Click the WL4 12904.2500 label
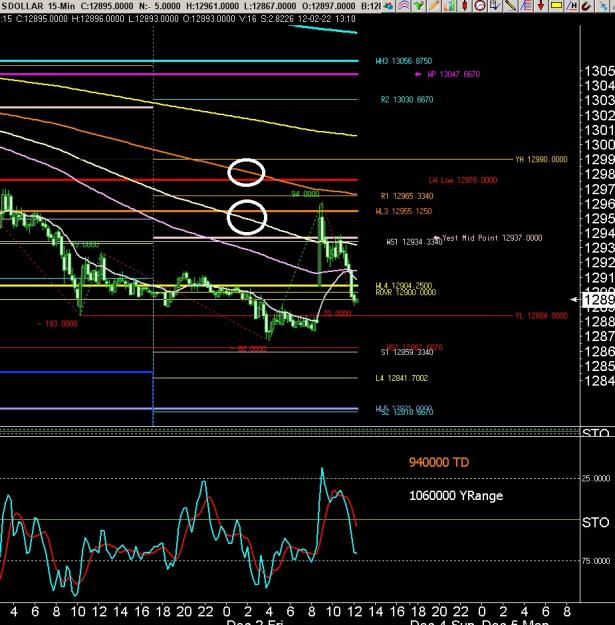 [404, 285]
